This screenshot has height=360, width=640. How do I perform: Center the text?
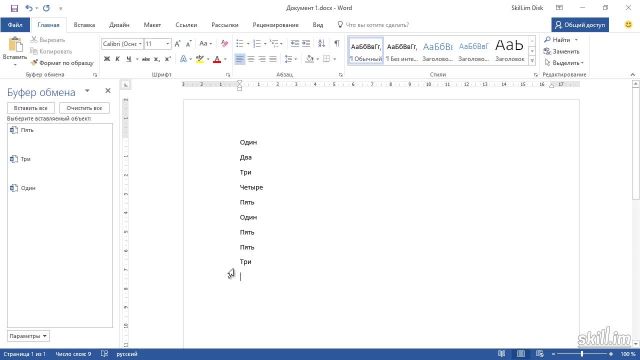point(251,59)
